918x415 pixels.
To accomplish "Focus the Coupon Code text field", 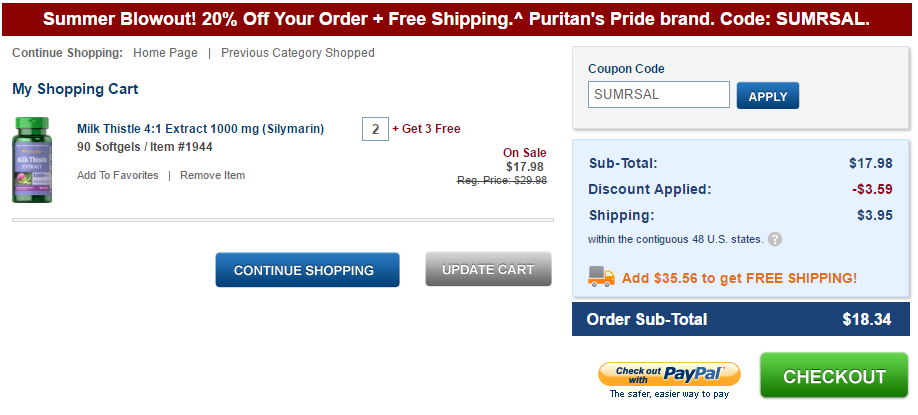I will [x=658, y=95].
